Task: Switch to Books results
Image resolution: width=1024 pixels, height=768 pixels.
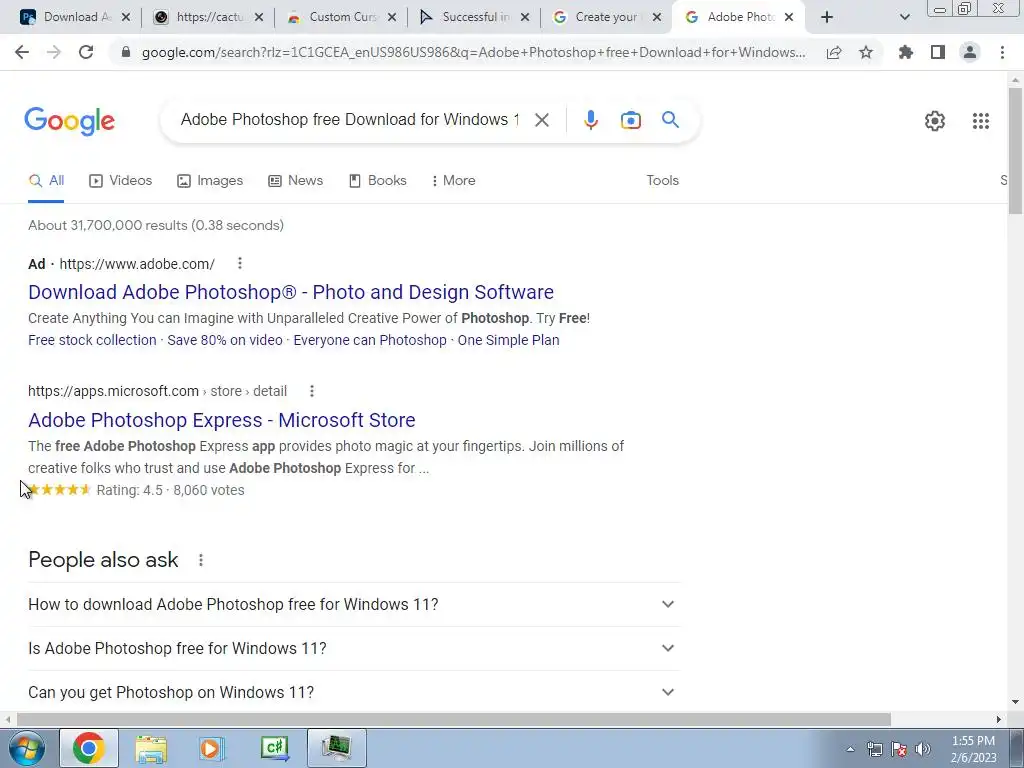Action: click(x=377, y=181)
